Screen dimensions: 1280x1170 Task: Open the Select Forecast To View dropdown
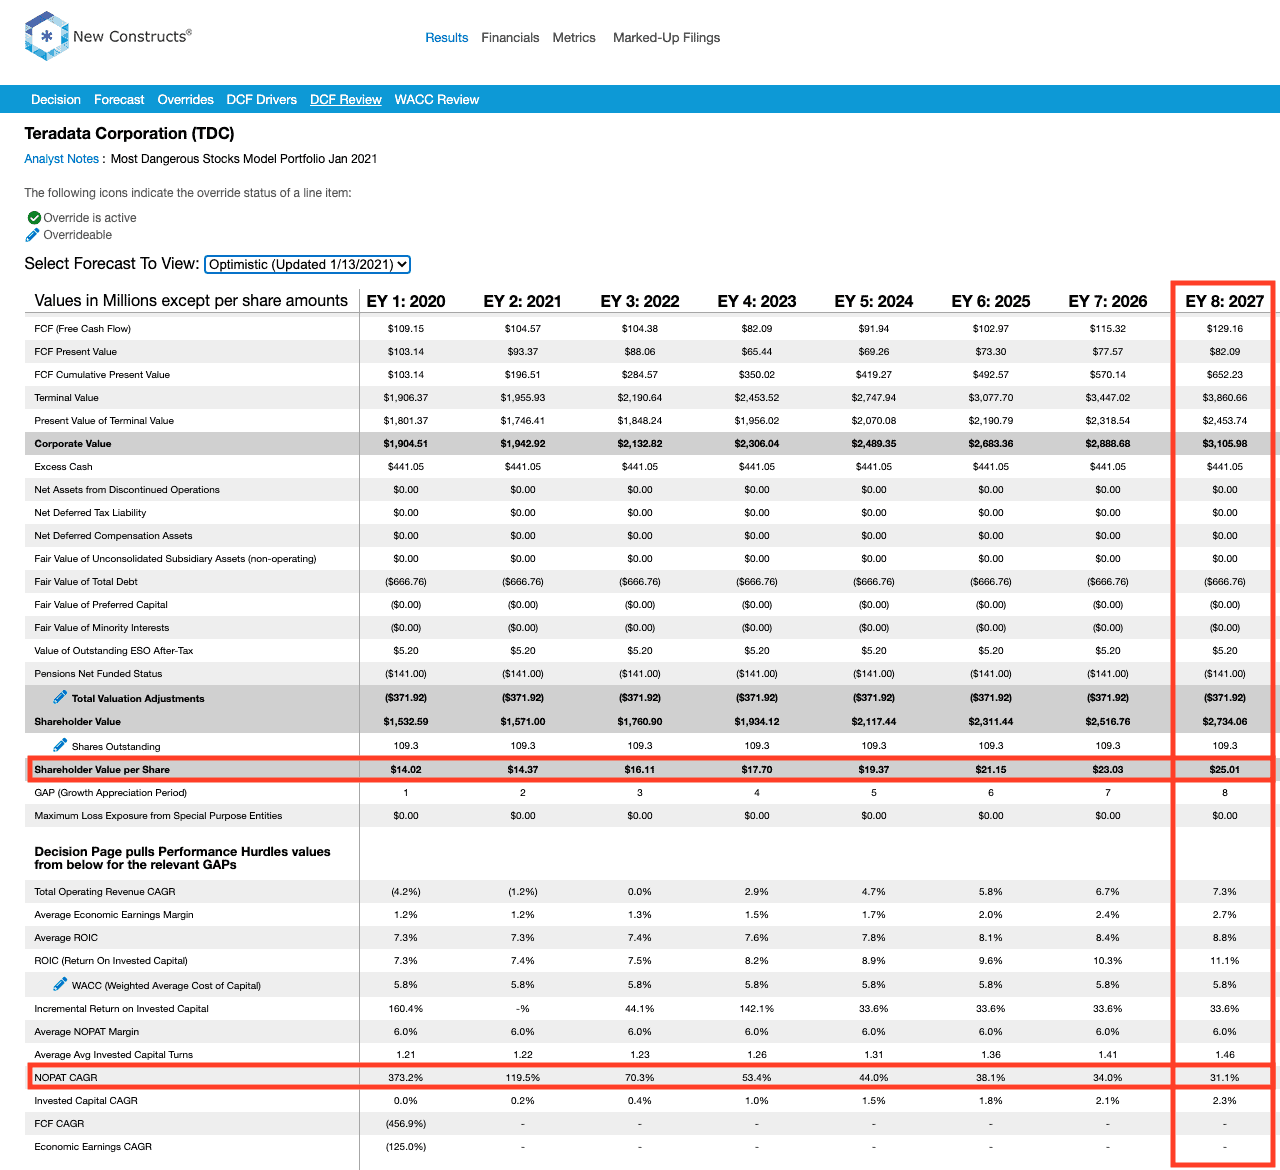308,264
